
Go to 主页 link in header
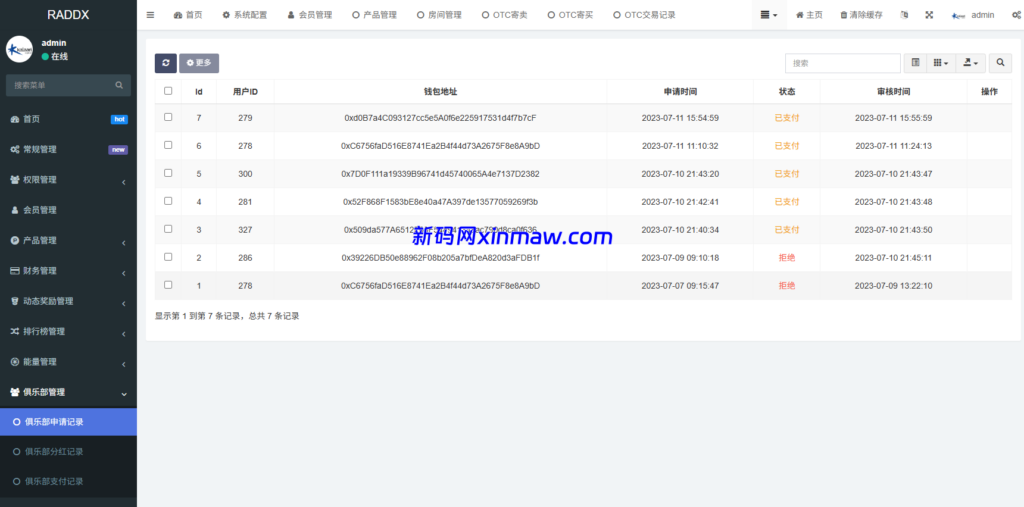tap(810, 15)
